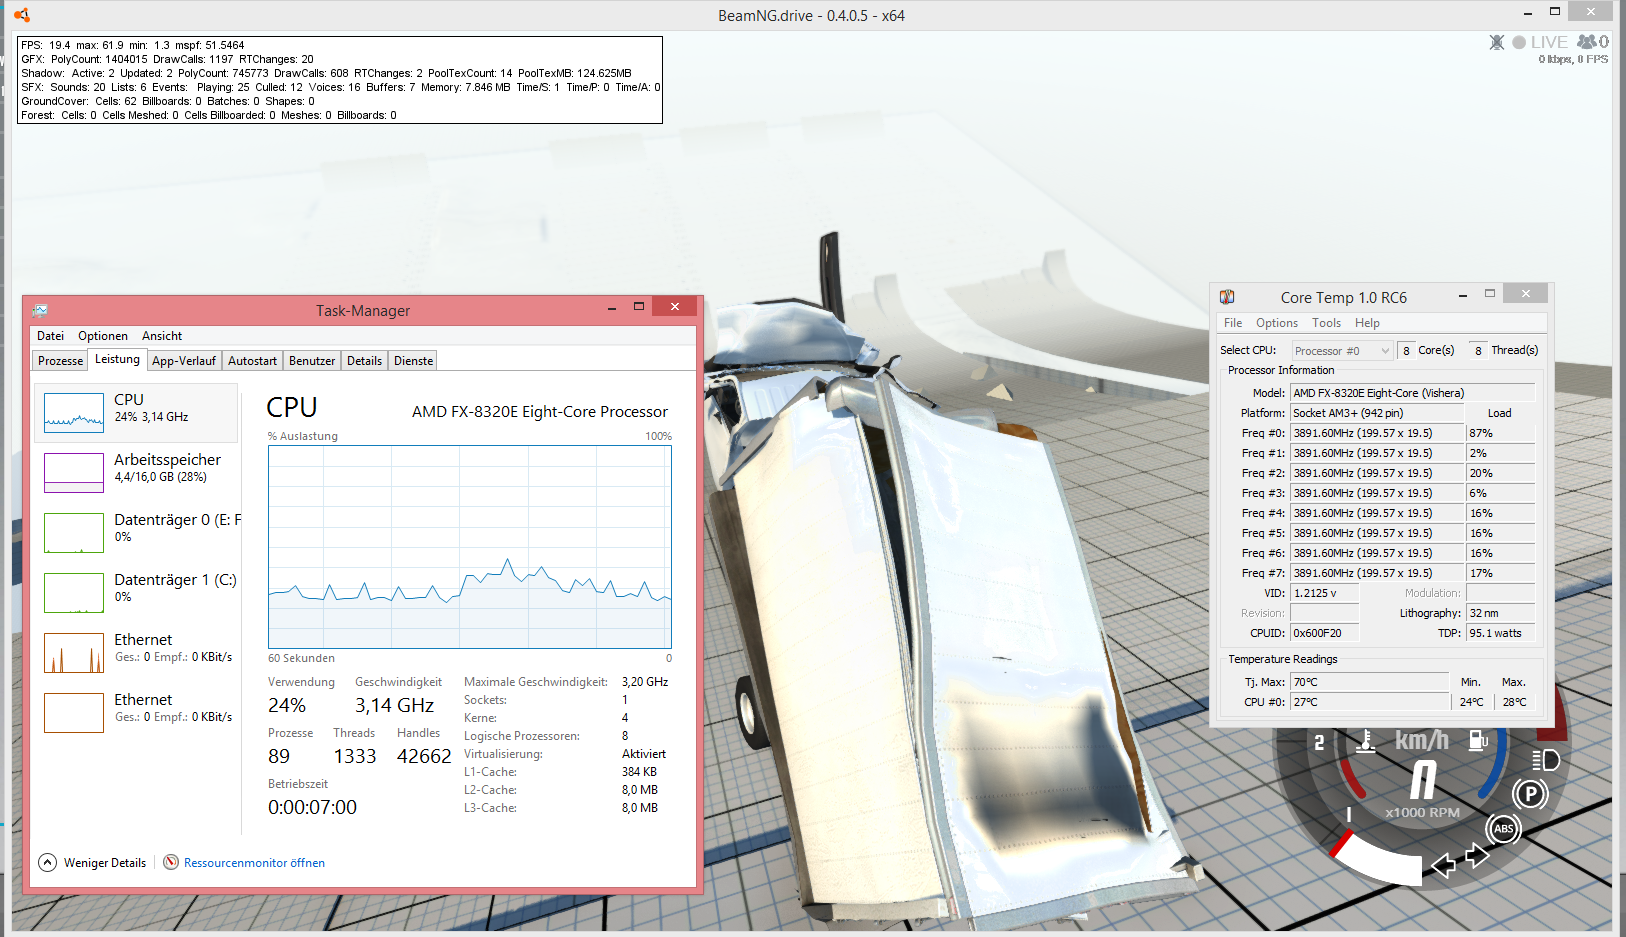Click the ABS indicator on gauge
The width and height of the screenshot is (1626, 937).
[x=1503, y=829]
